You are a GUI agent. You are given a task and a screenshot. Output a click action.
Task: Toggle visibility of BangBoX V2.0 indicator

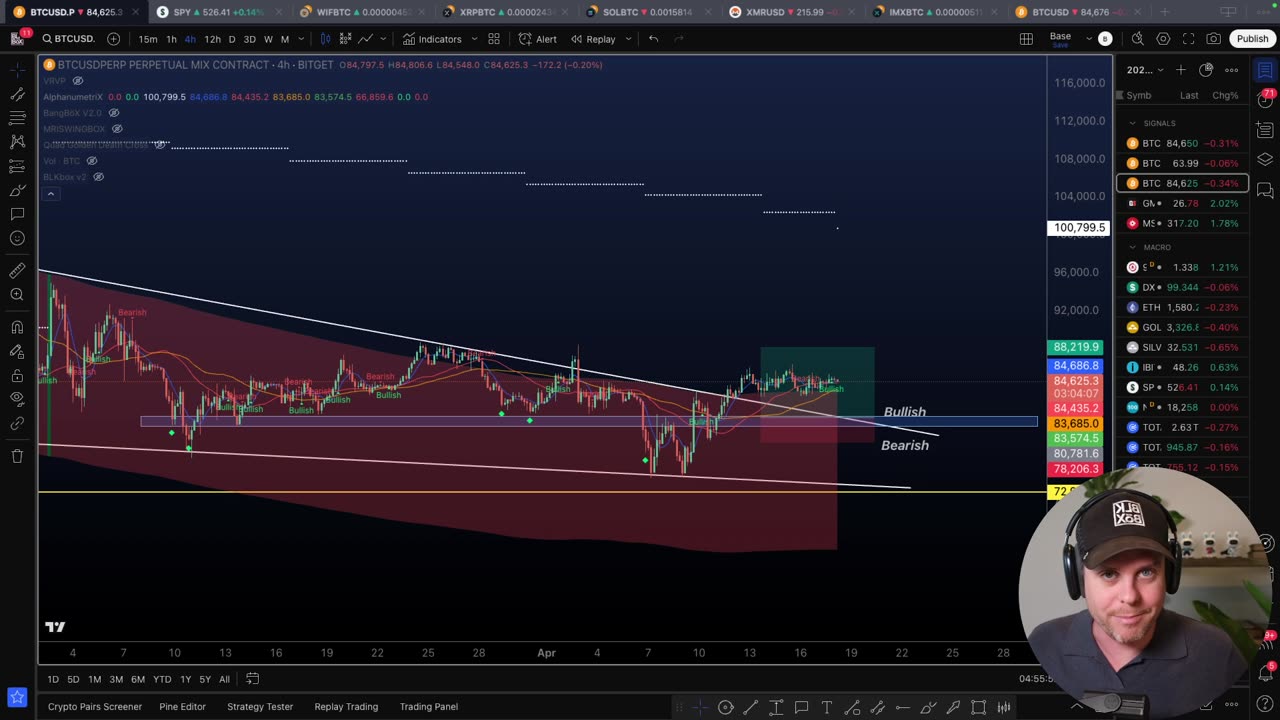point(114,113)
